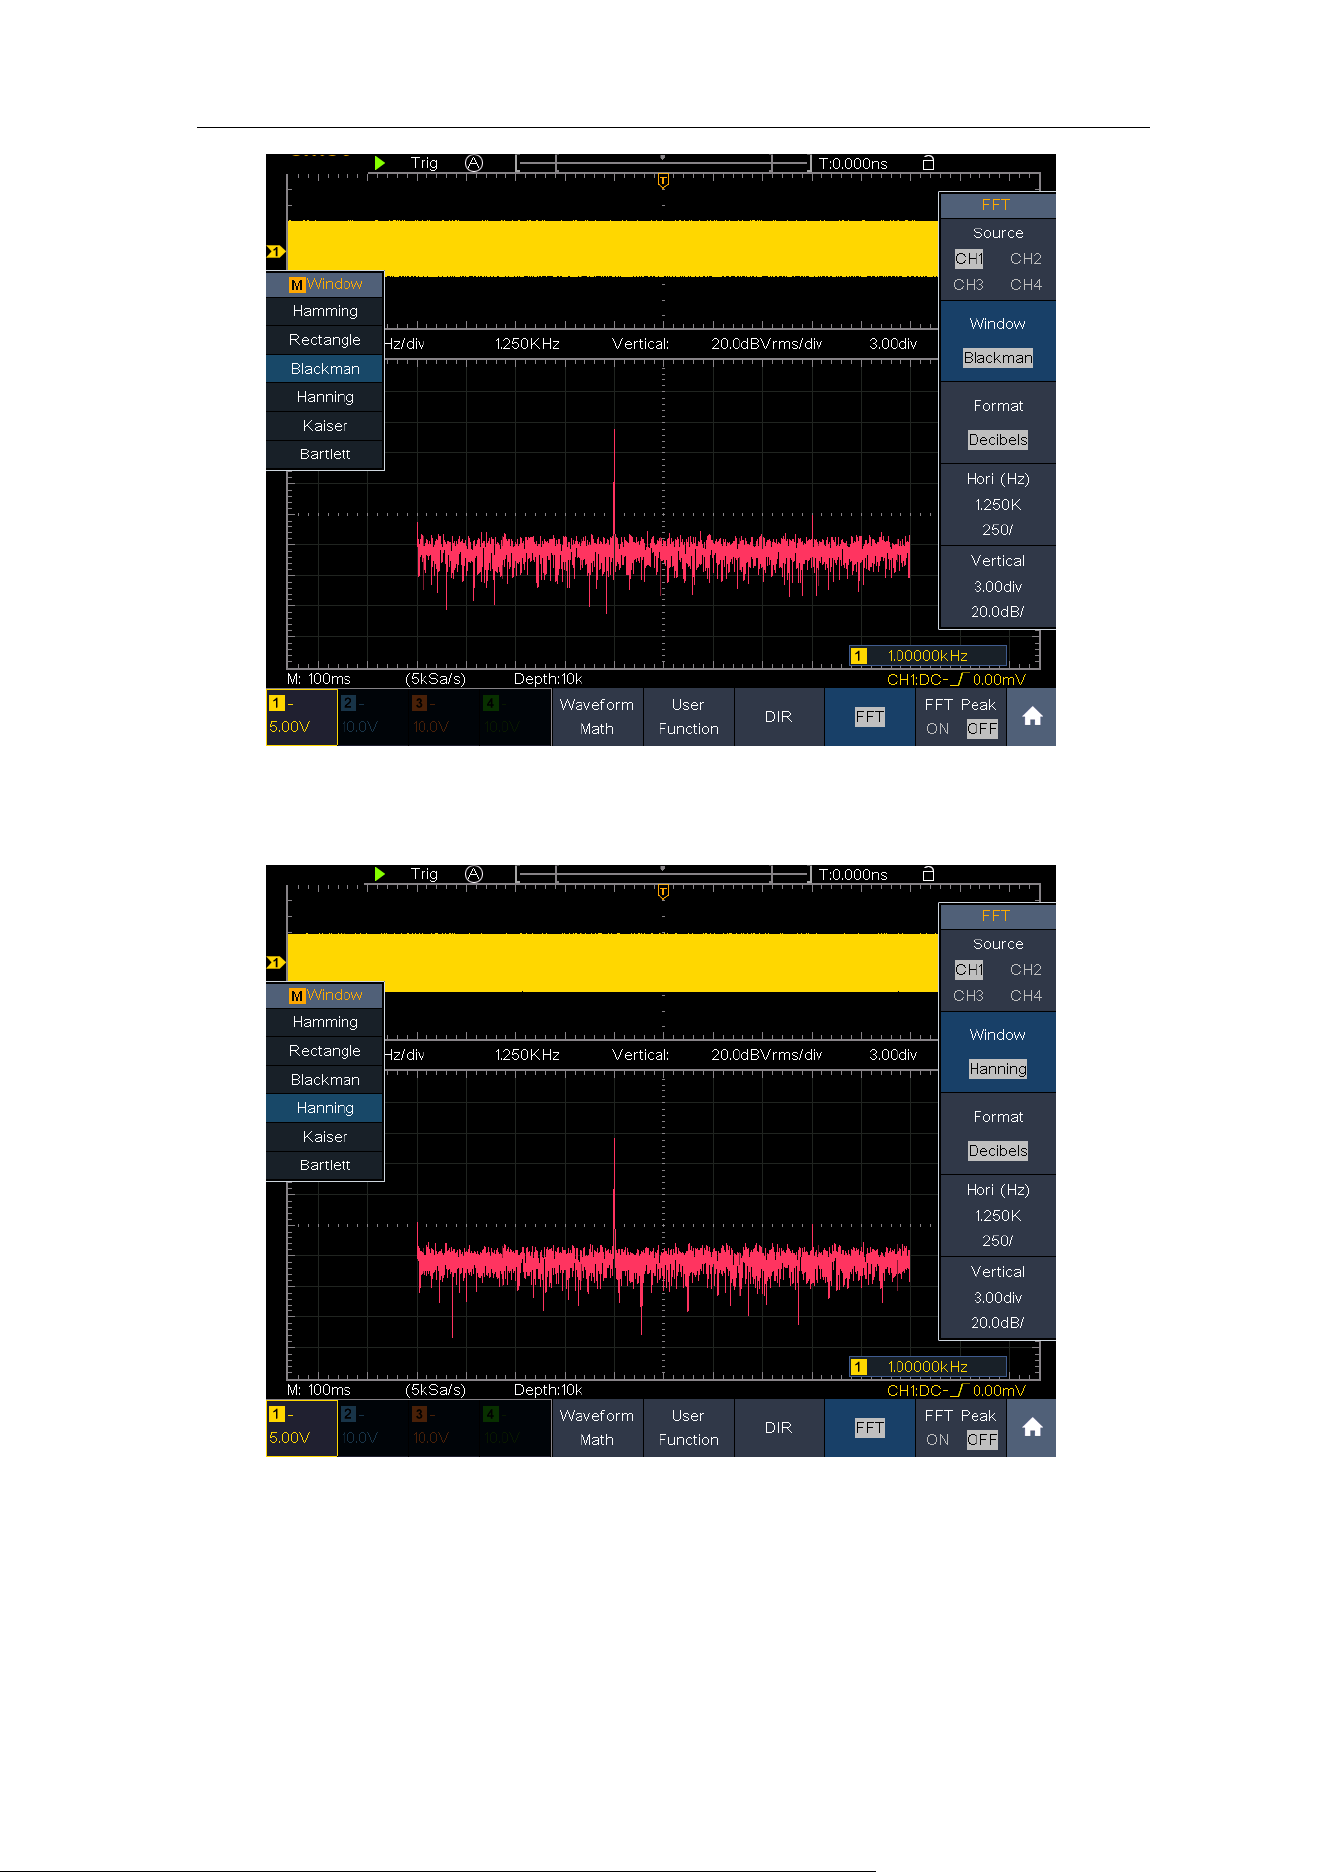Click horizontal position bar atop Blackman screen

pyautogui.click(x=663, y=163)
